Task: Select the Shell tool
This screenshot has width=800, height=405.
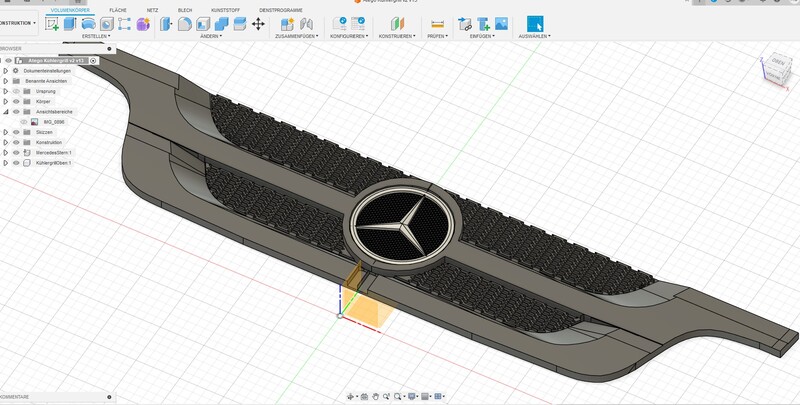Action: click(203, 23)
